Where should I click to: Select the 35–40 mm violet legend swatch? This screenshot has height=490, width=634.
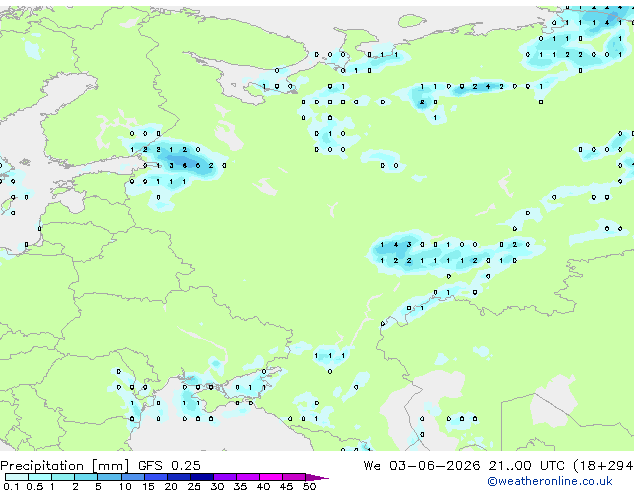click(x=247, y=477)
